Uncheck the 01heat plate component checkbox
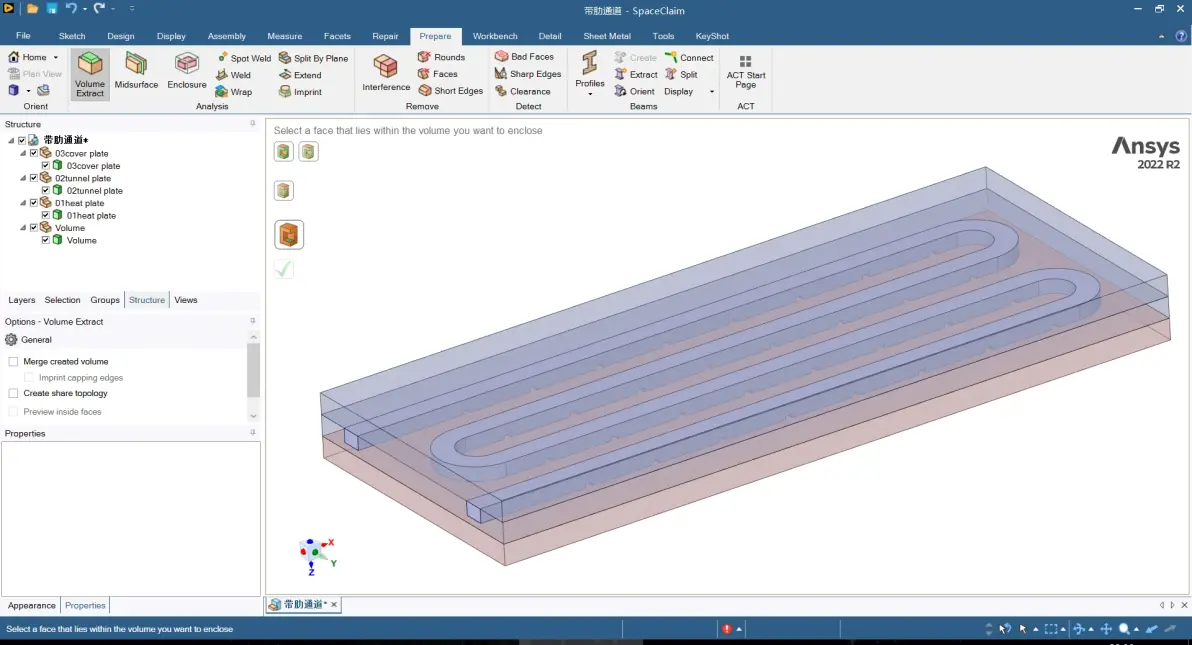This screenshot has width=1192, height=645. [33, 203]
